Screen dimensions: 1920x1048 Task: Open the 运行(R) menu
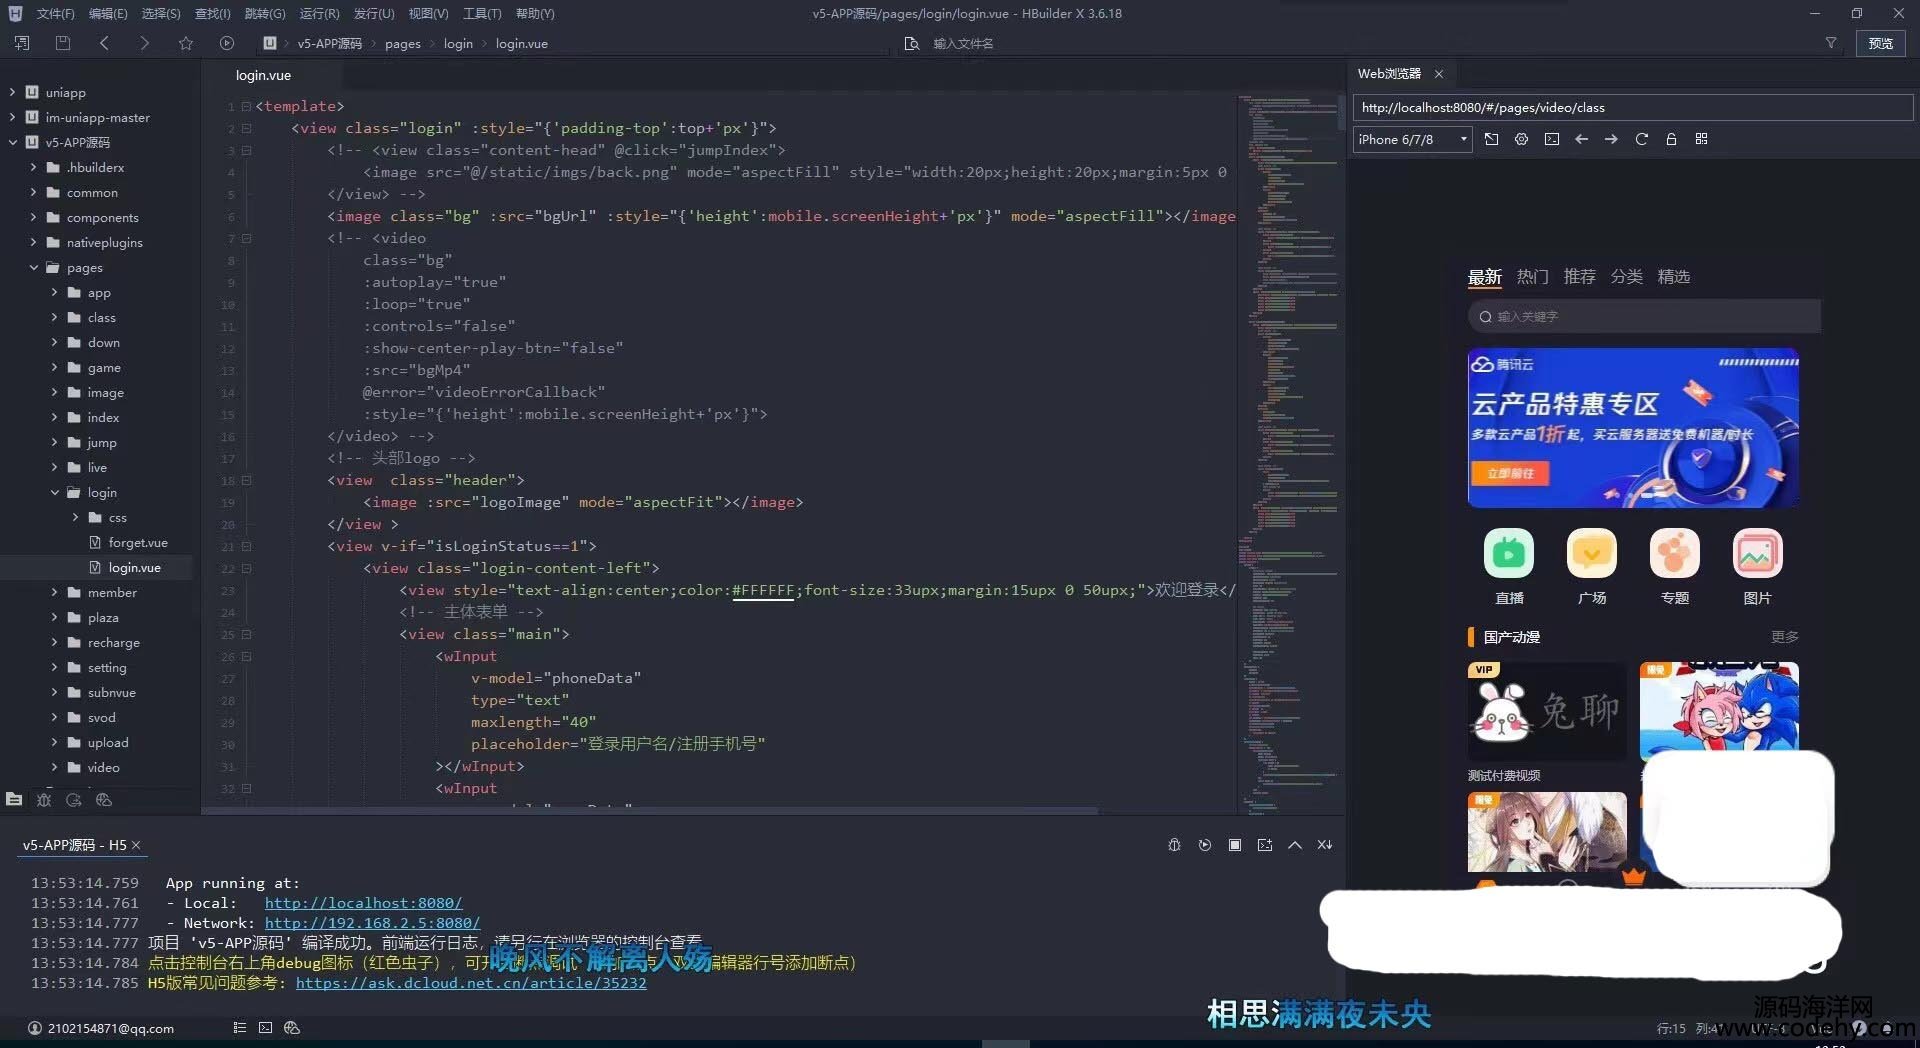319,14
